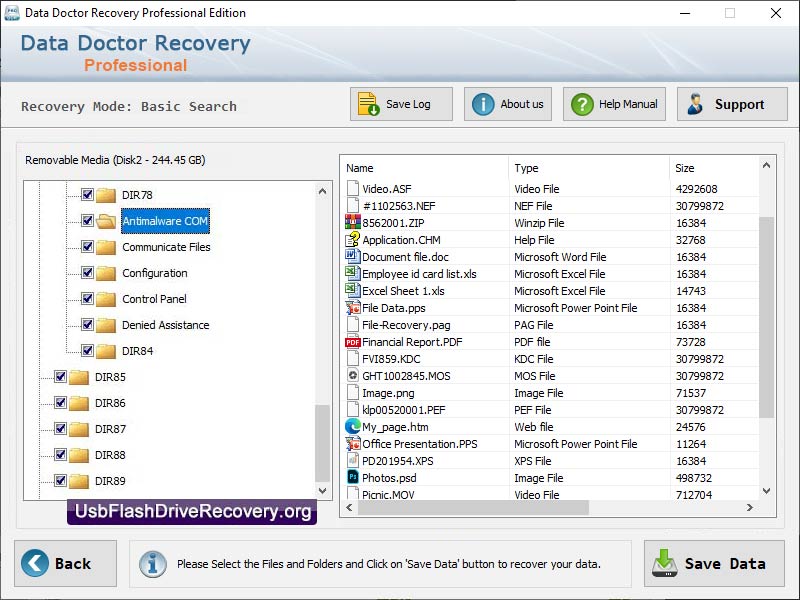Toggle the Communicate Files checkbox

point(85,247)
